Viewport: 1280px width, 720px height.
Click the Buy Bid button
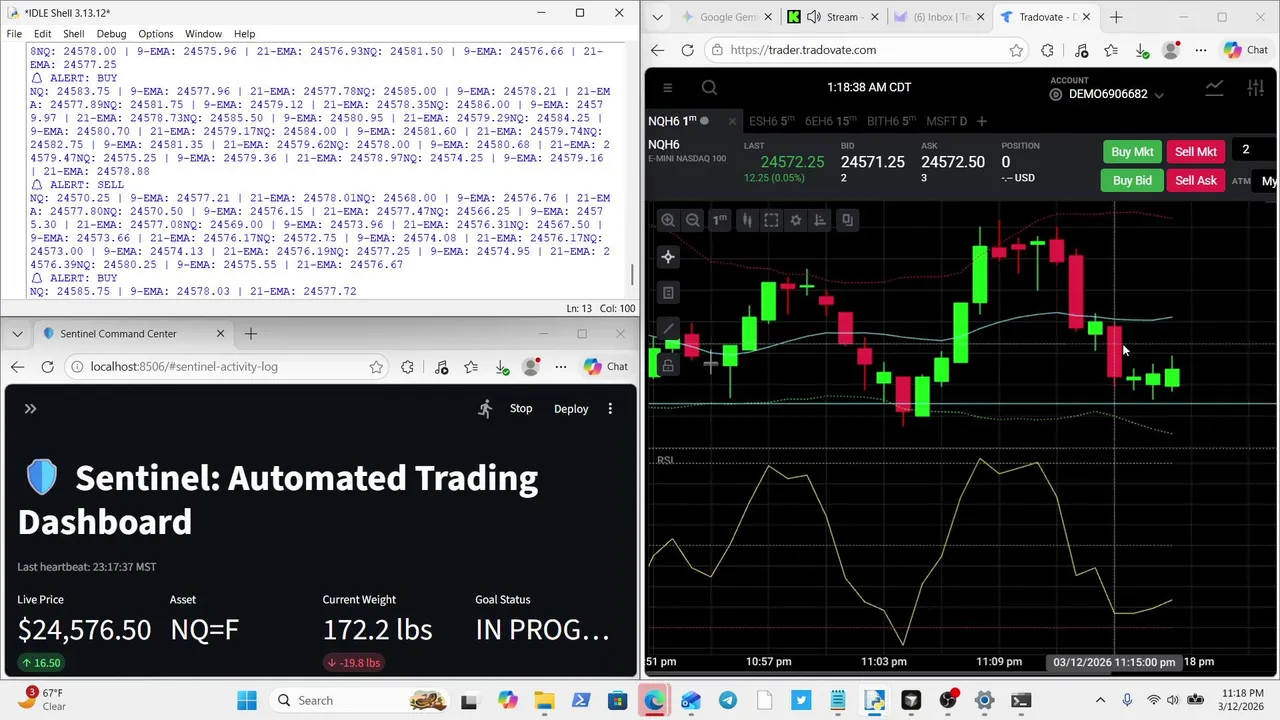click(1132, 181)
